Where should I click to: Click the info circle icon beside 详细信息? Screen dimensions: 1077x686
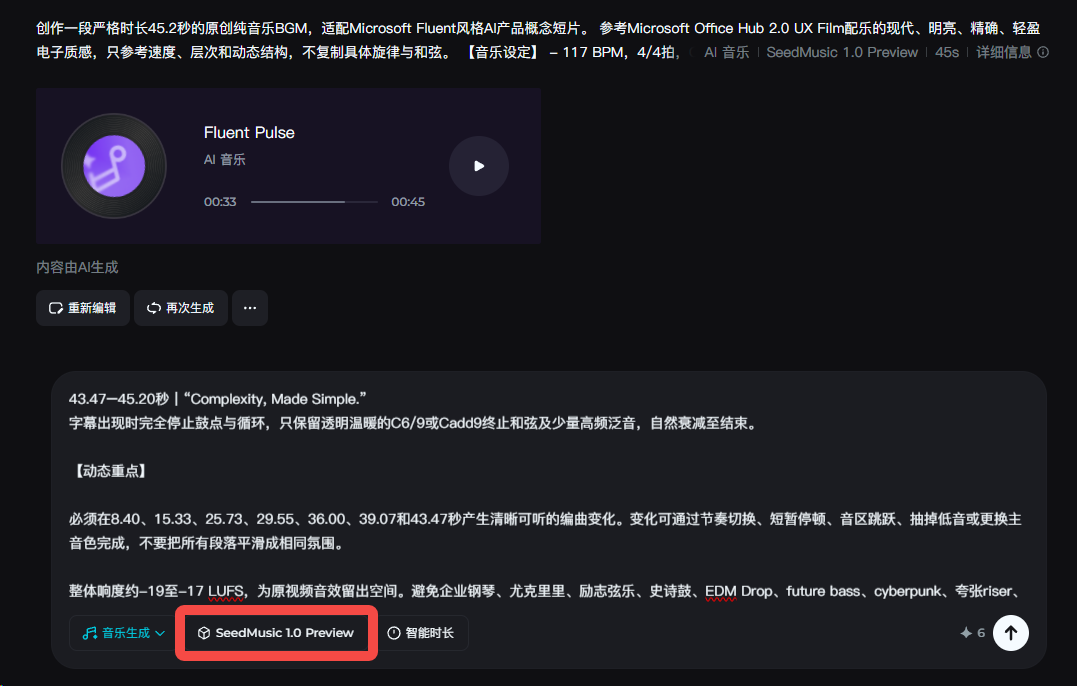click(x=1043, y=52)
